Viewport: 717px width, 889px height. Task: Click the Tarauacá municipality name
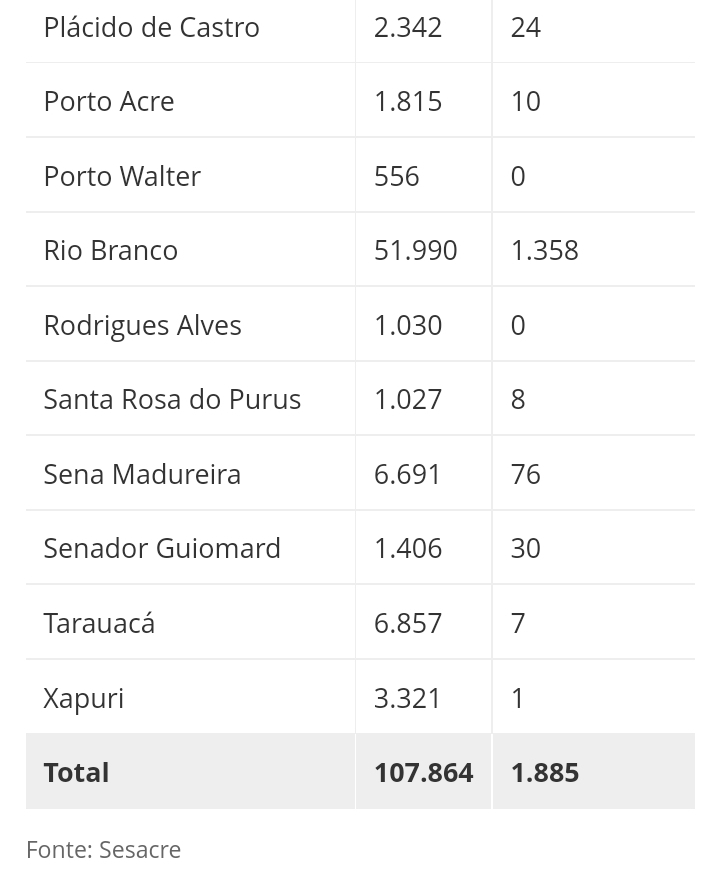click(99, 623)
